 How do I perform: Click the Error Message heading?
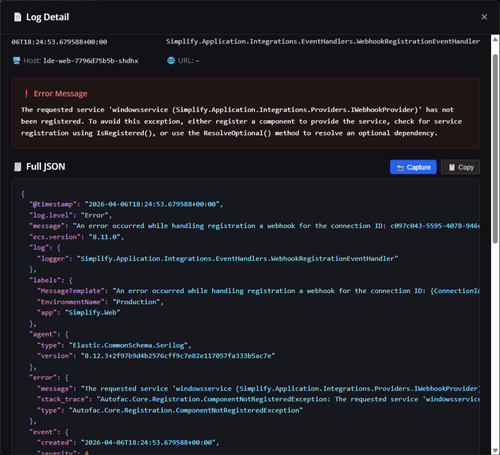pyautogui.click(x=60, y=94)
